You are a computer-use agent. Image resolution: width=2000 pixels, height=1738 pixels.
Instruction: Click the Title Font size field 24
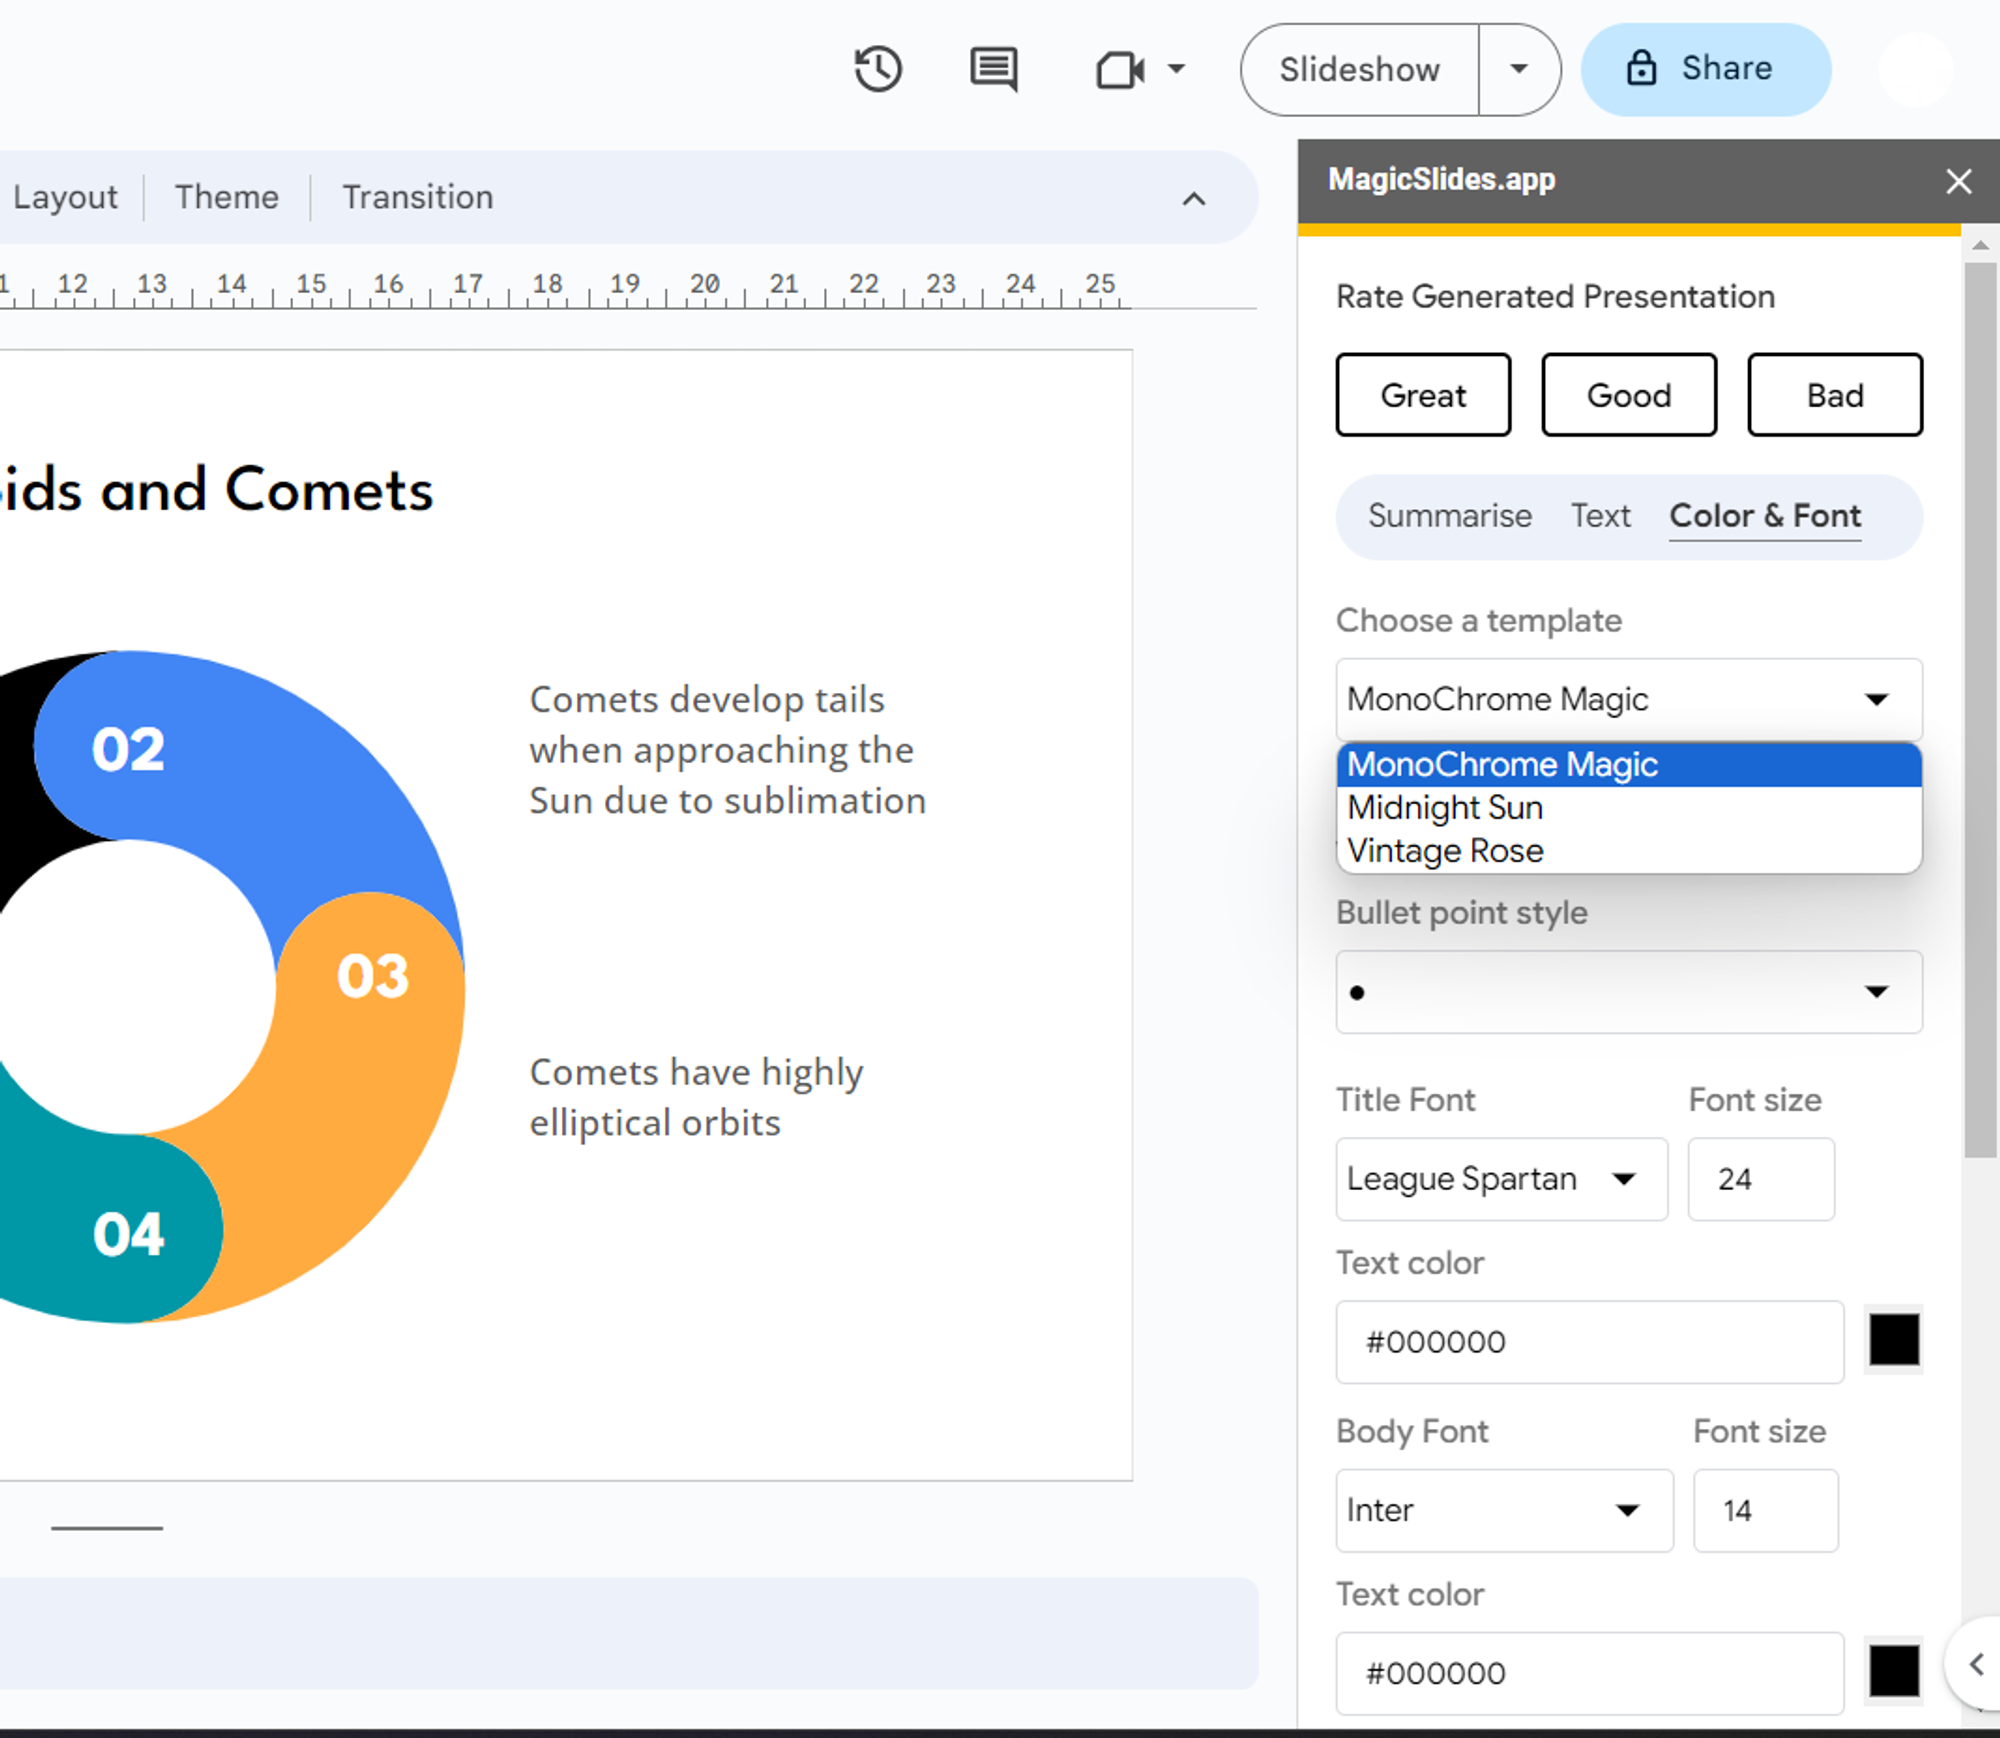(1761, 1179)
